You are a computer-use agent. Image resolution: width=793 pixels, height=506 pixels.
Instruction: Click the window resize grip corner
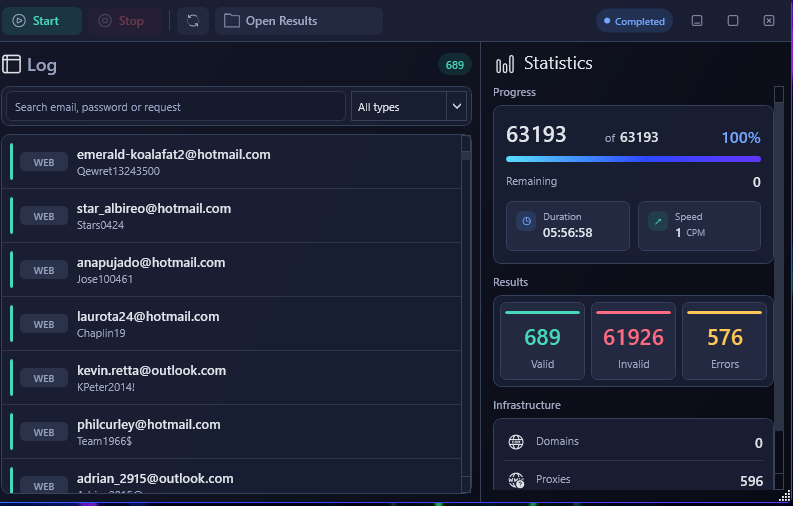point(785,496)
